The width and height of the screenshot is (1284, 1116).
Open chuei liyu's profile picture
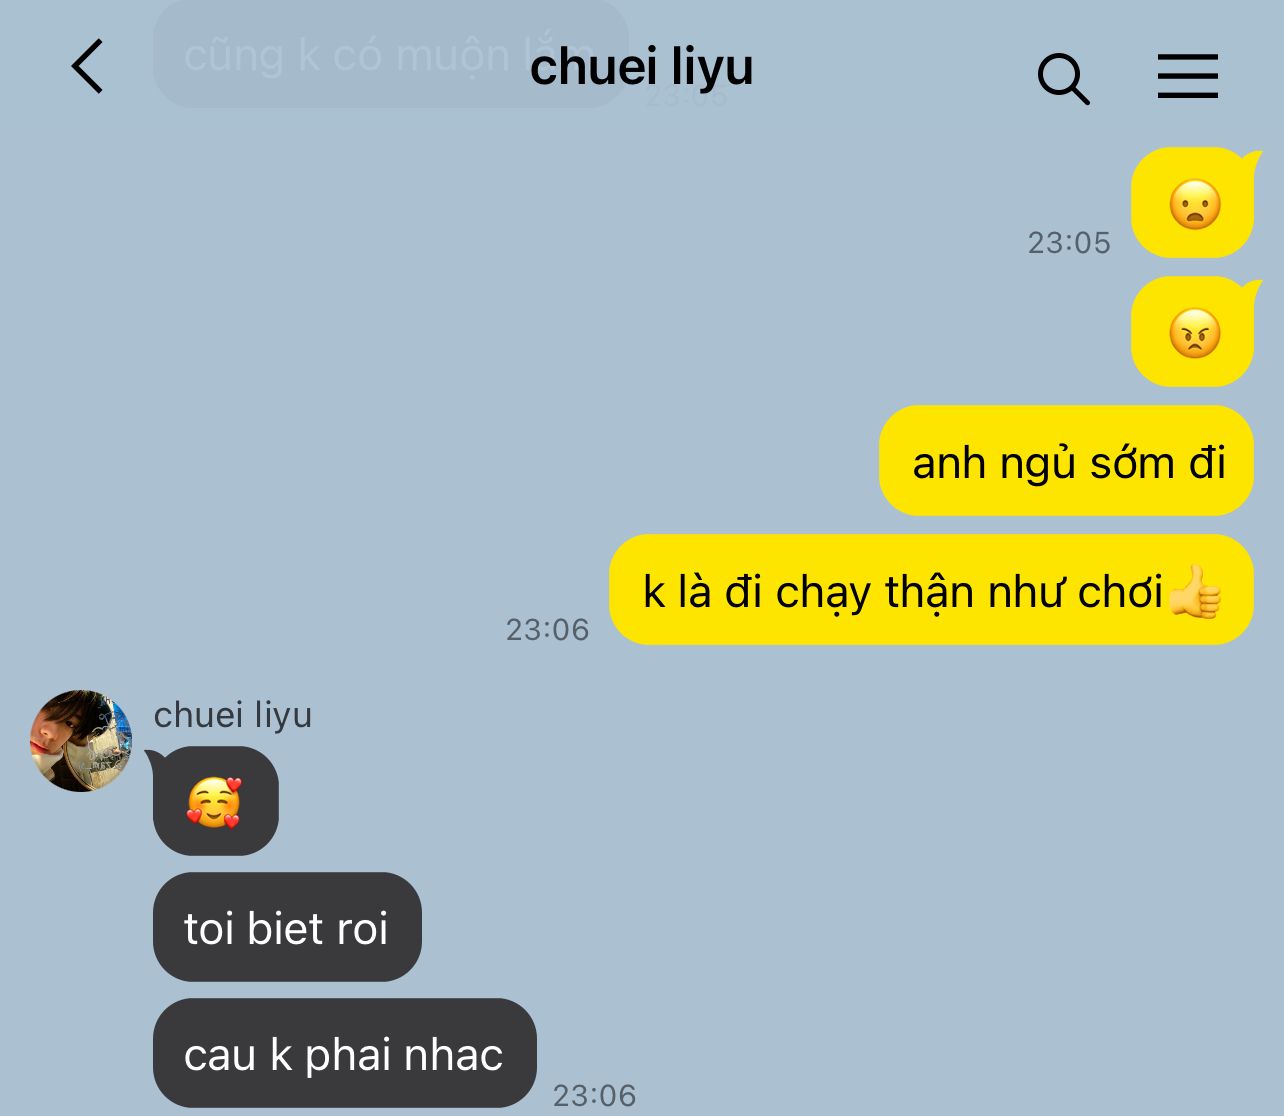coord(81,740)
